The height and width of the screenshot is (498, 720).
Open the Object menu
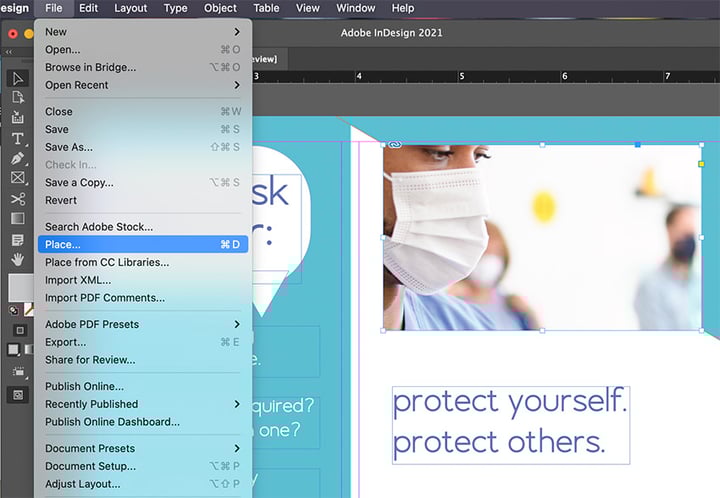tap(220, 8)
